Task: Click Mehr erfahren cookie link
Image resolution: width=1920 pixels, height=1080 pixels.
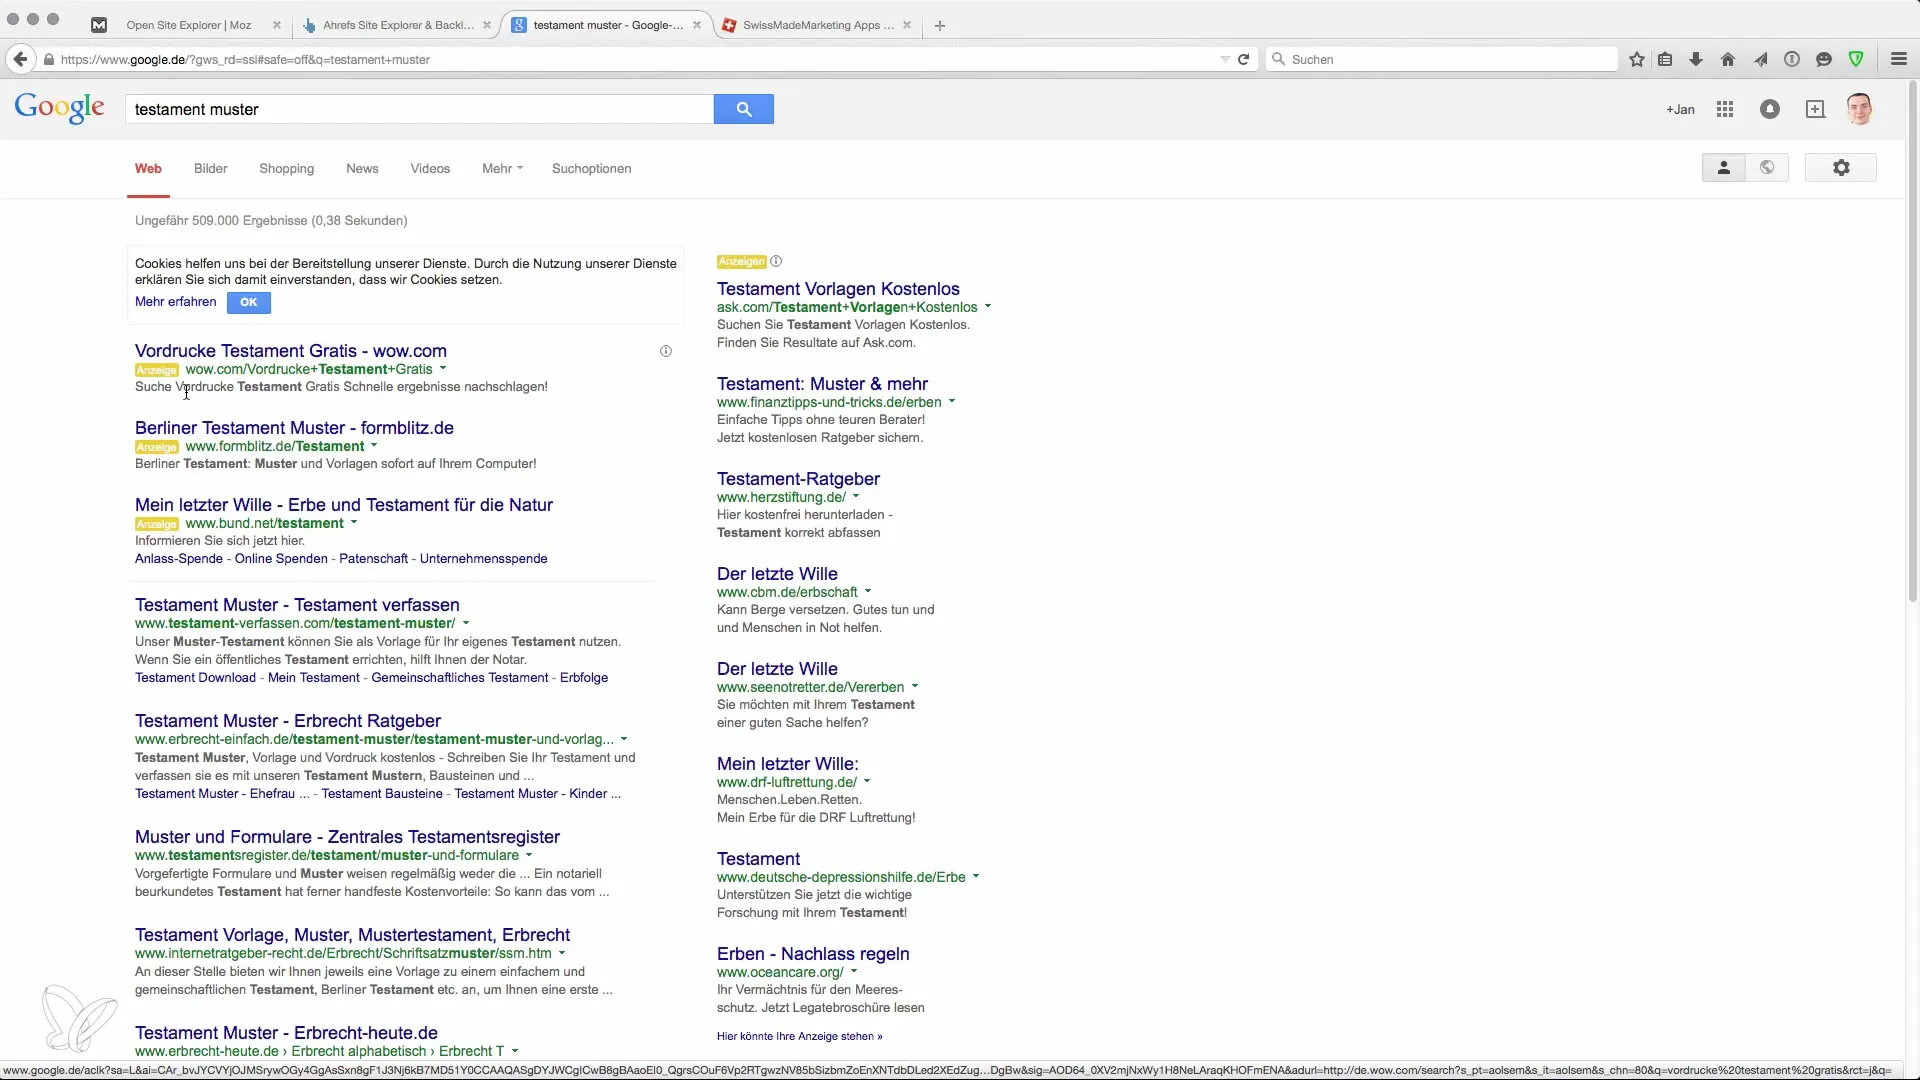Action: pyautogui.click(x=175, y=301)
